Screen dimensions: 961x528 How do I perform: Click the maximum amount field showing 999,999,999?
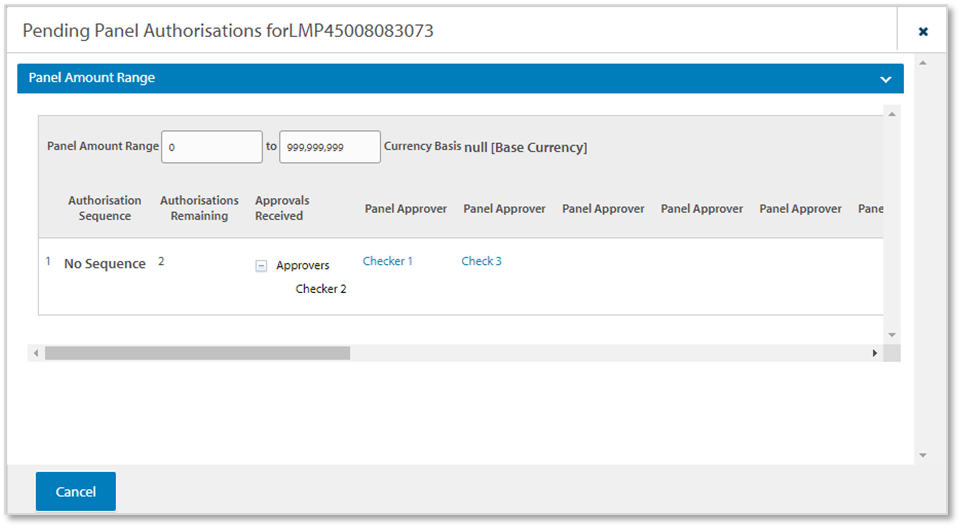(329, 147)
